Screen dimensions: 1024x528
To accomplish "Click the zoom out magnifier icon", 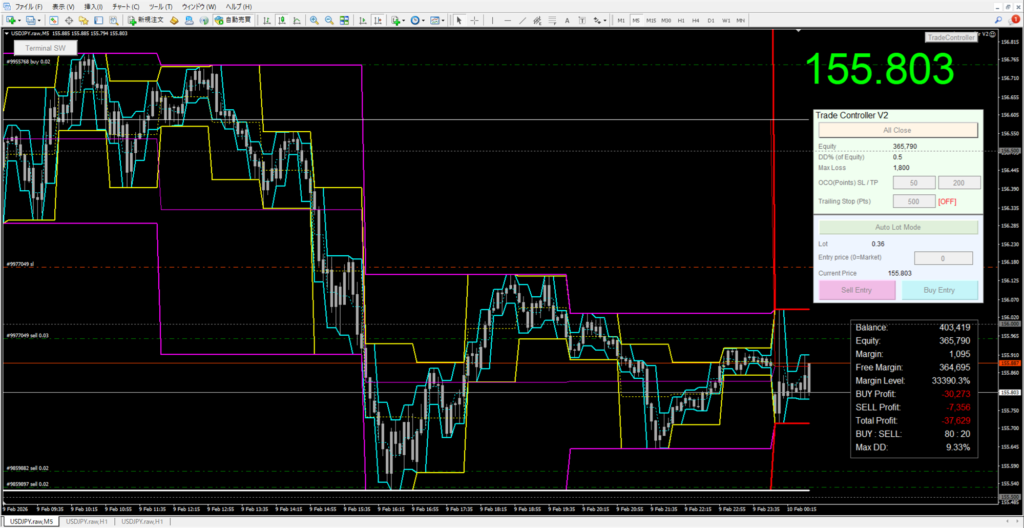I will (330, 20).
